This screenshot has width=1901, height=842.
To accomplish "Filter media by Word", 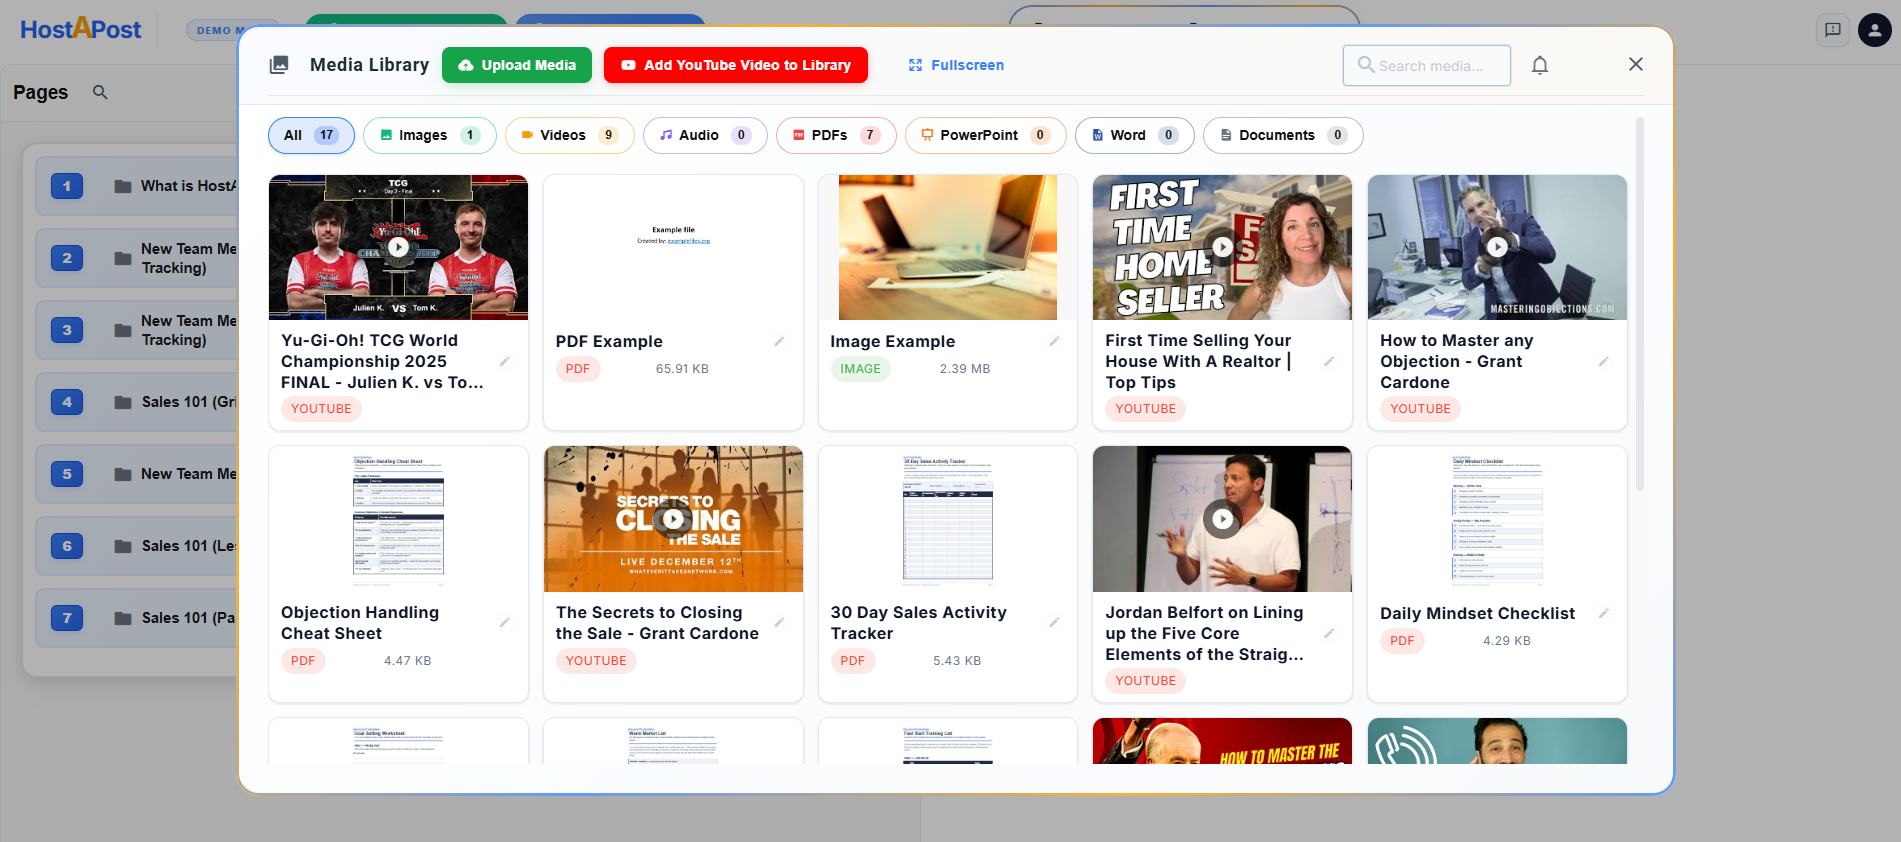I will coord(1135,135).
